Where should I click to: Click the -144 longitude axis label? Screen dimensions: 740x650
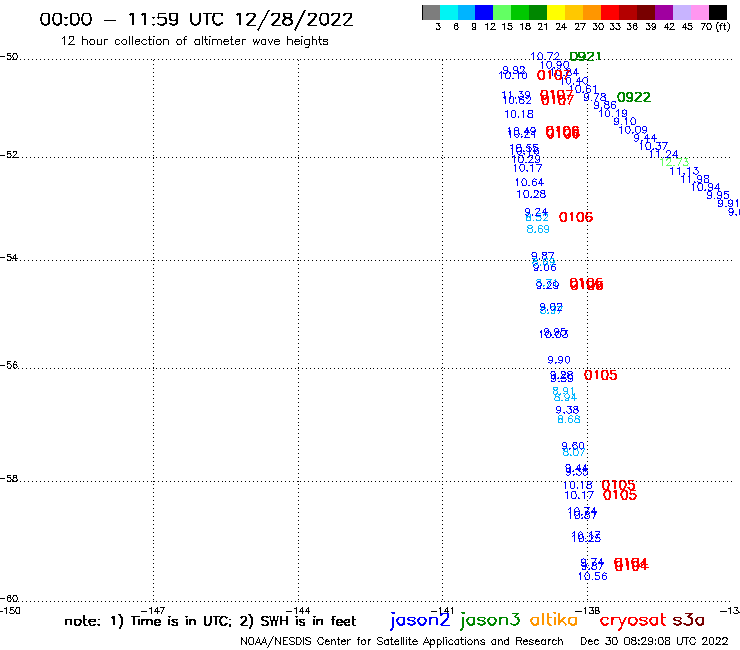click(x=298, y=611)
